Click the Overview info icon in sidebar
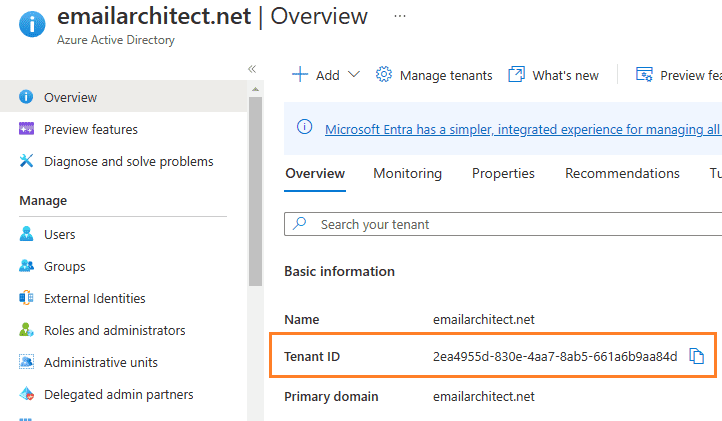 (26, 97)
